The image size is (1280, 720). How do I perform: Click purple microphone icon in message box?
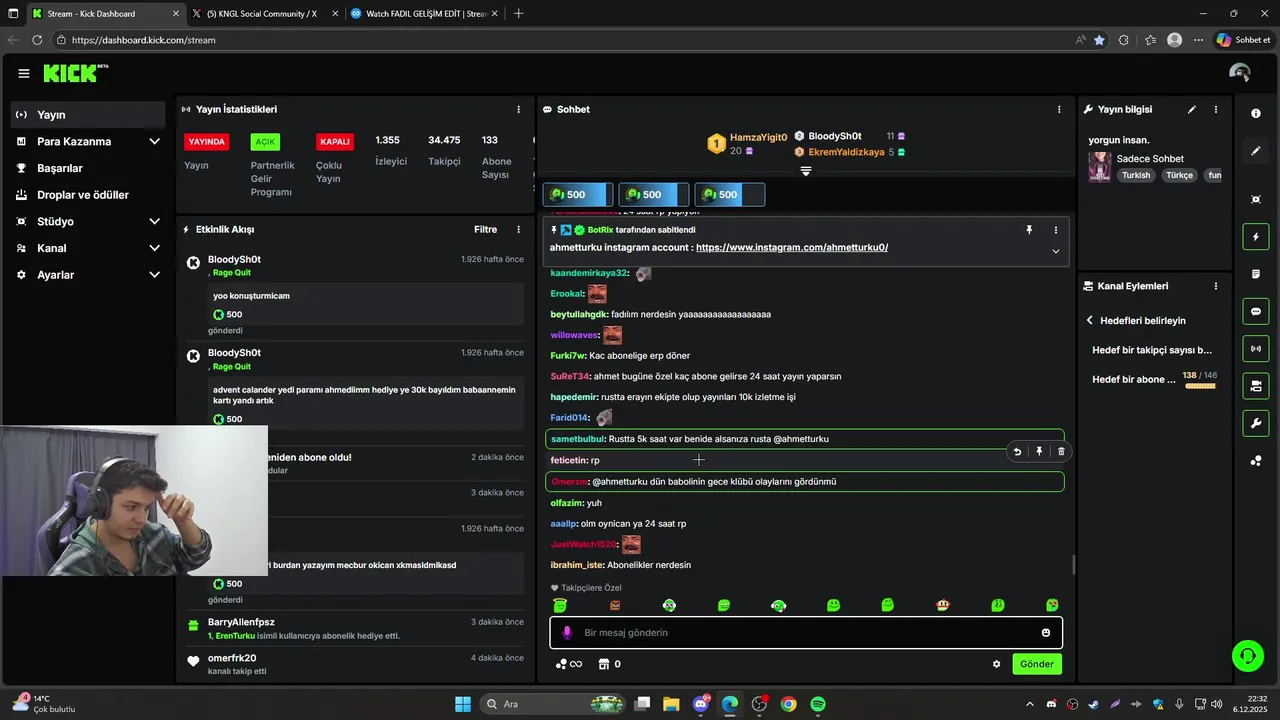point(567,633)
